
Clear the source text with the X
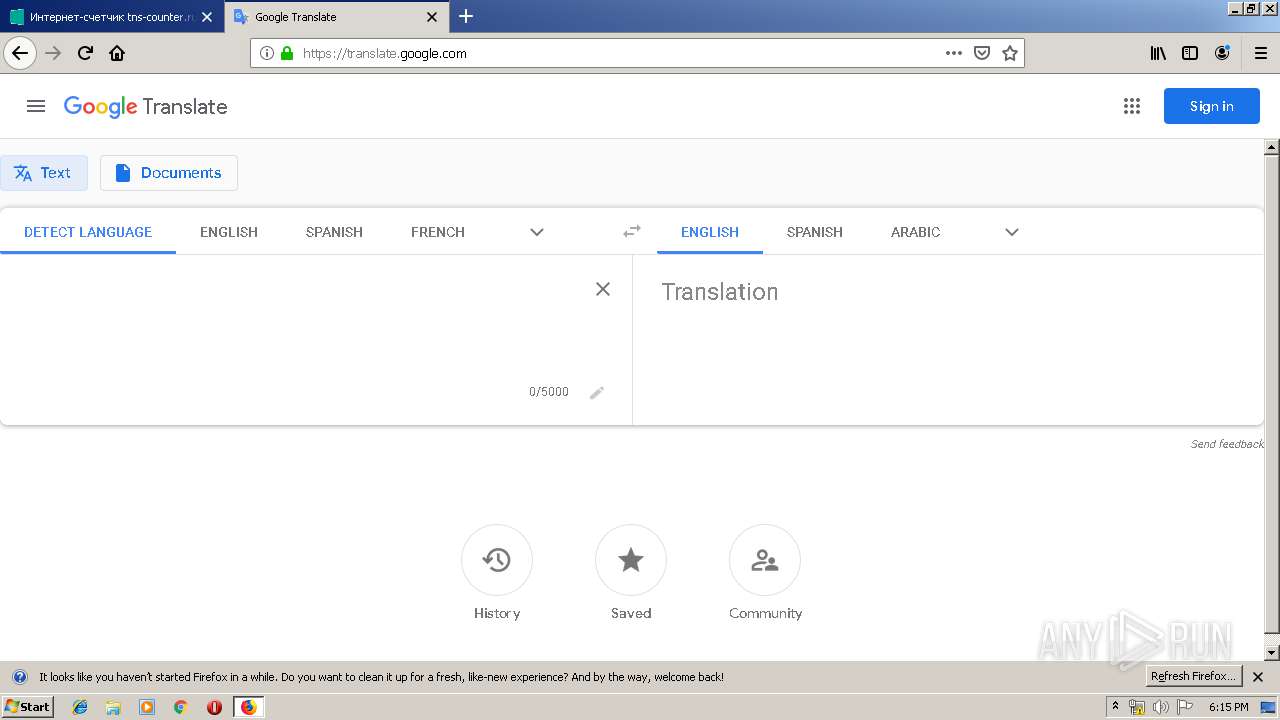pos(603,289)
